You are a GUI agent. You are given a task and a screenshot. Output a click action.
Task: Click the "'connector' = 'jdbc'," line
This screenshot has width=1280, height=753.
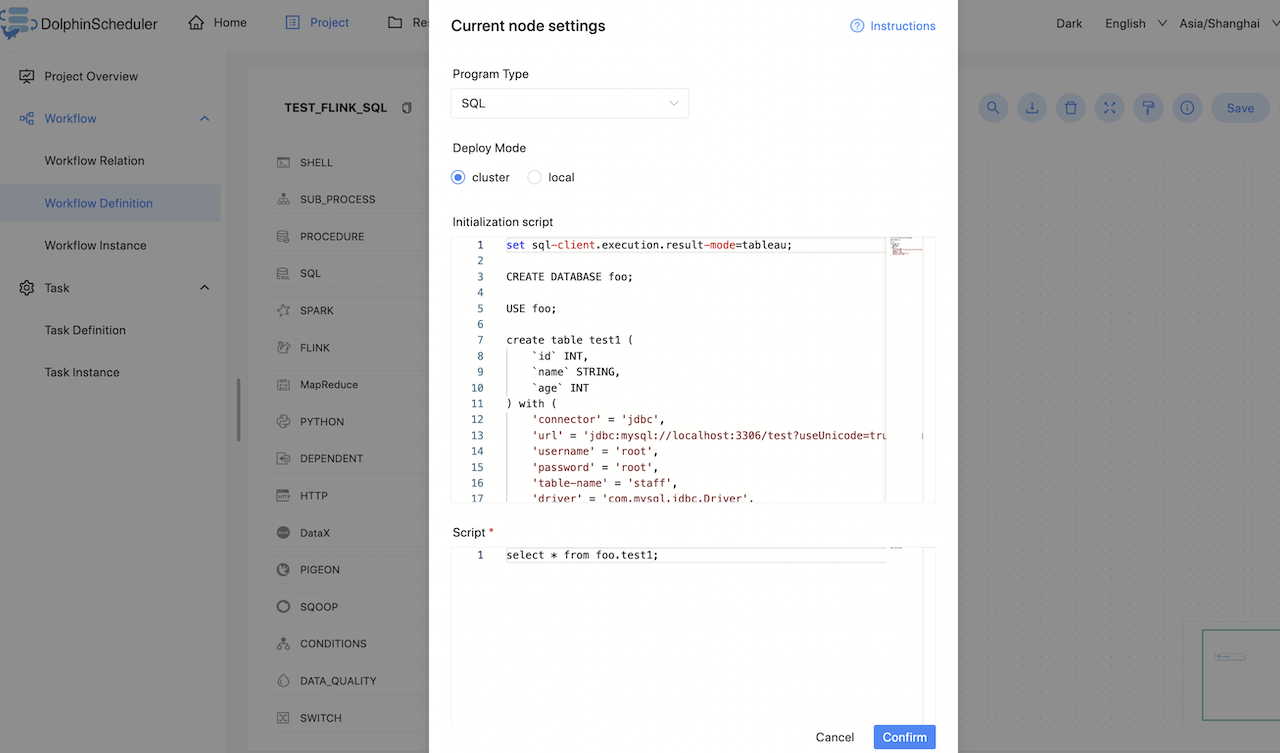598,420
